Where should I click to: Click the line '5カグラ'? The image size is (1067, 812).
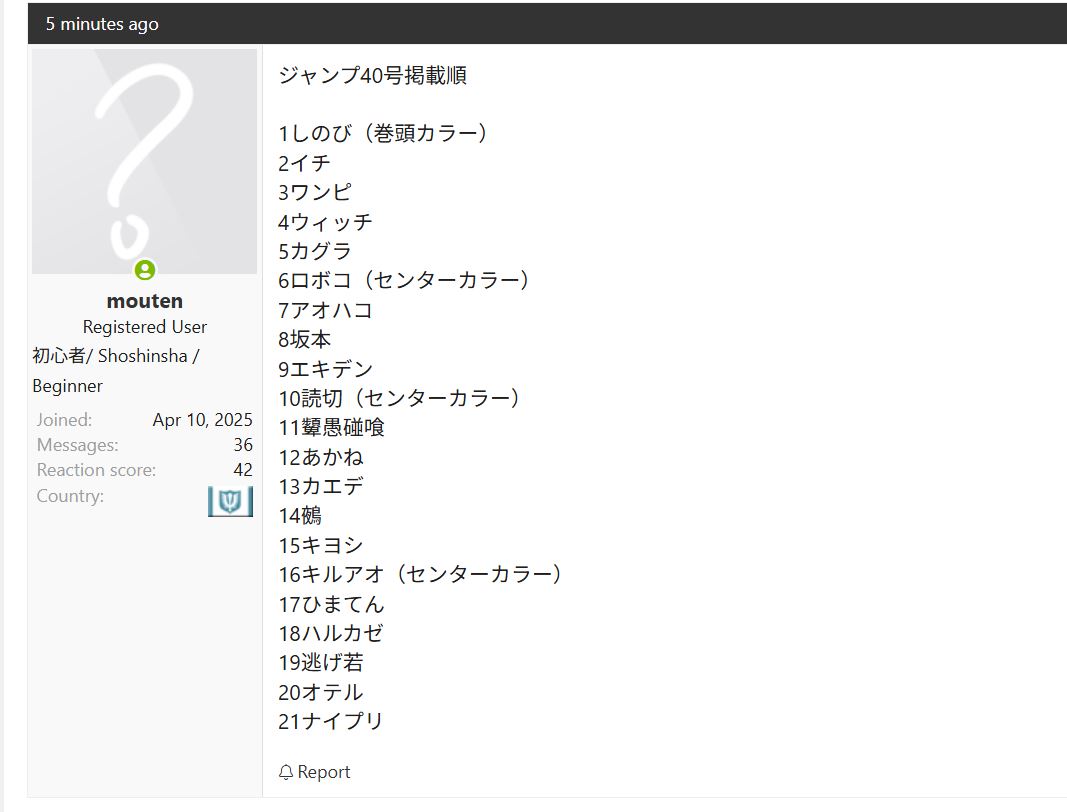point(314,251)
